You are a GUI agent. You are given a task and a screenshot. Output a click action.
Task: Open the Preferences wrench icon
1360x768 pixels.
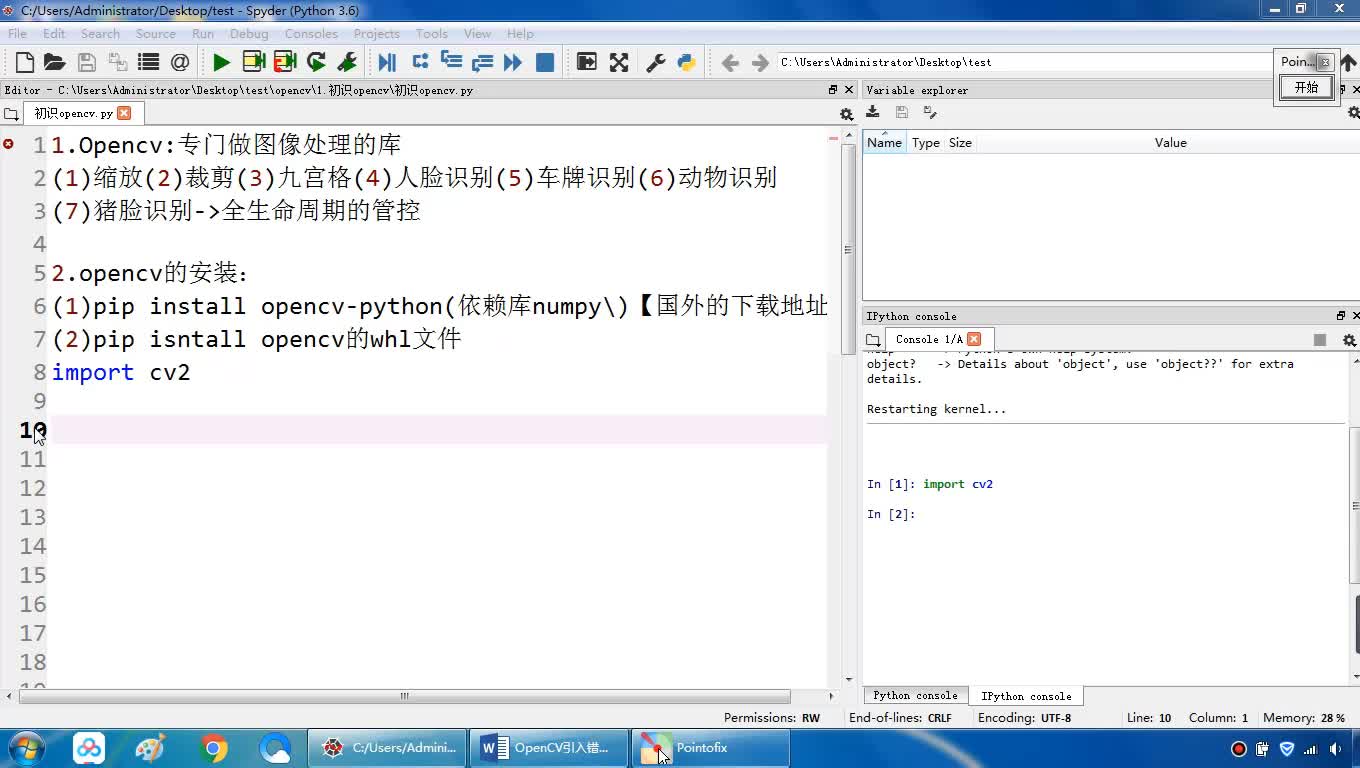coord(656,62)
